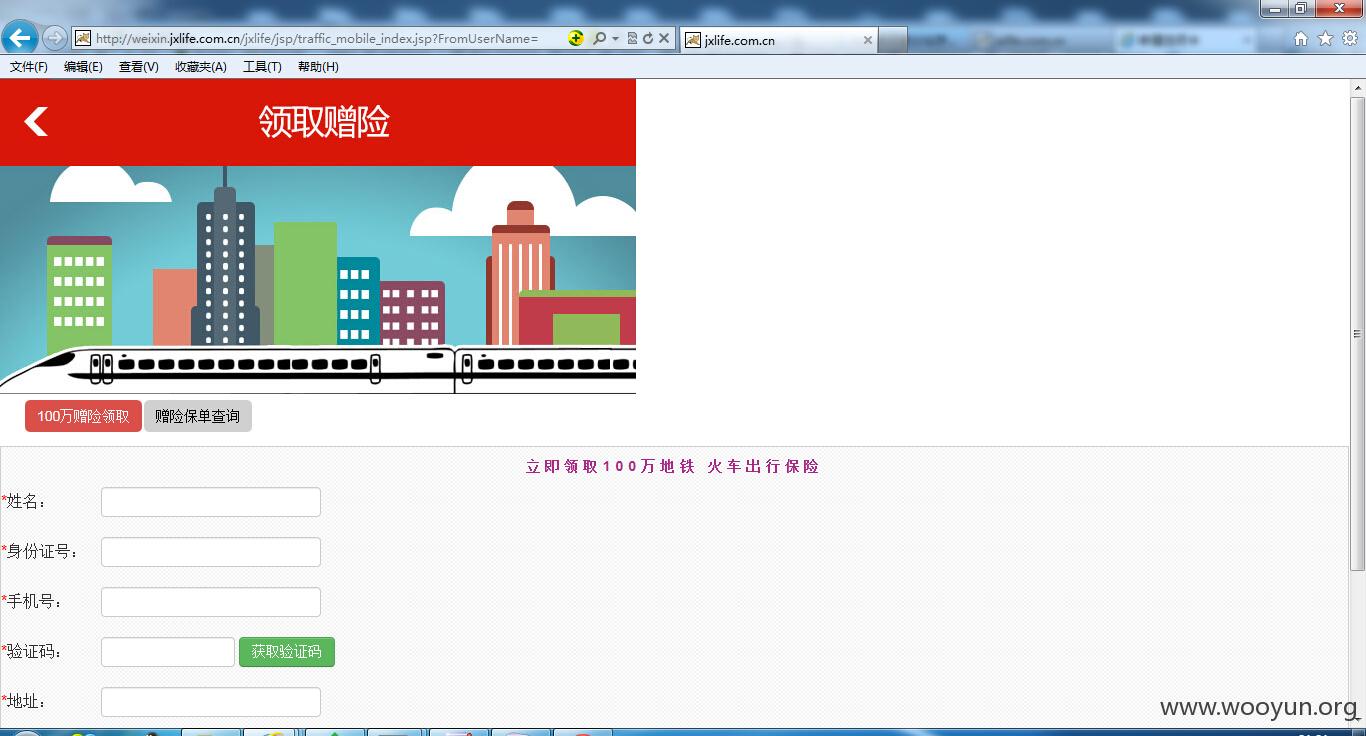
Task: Switch to 赠险保单查询 tab button
Action: point(198,416)
